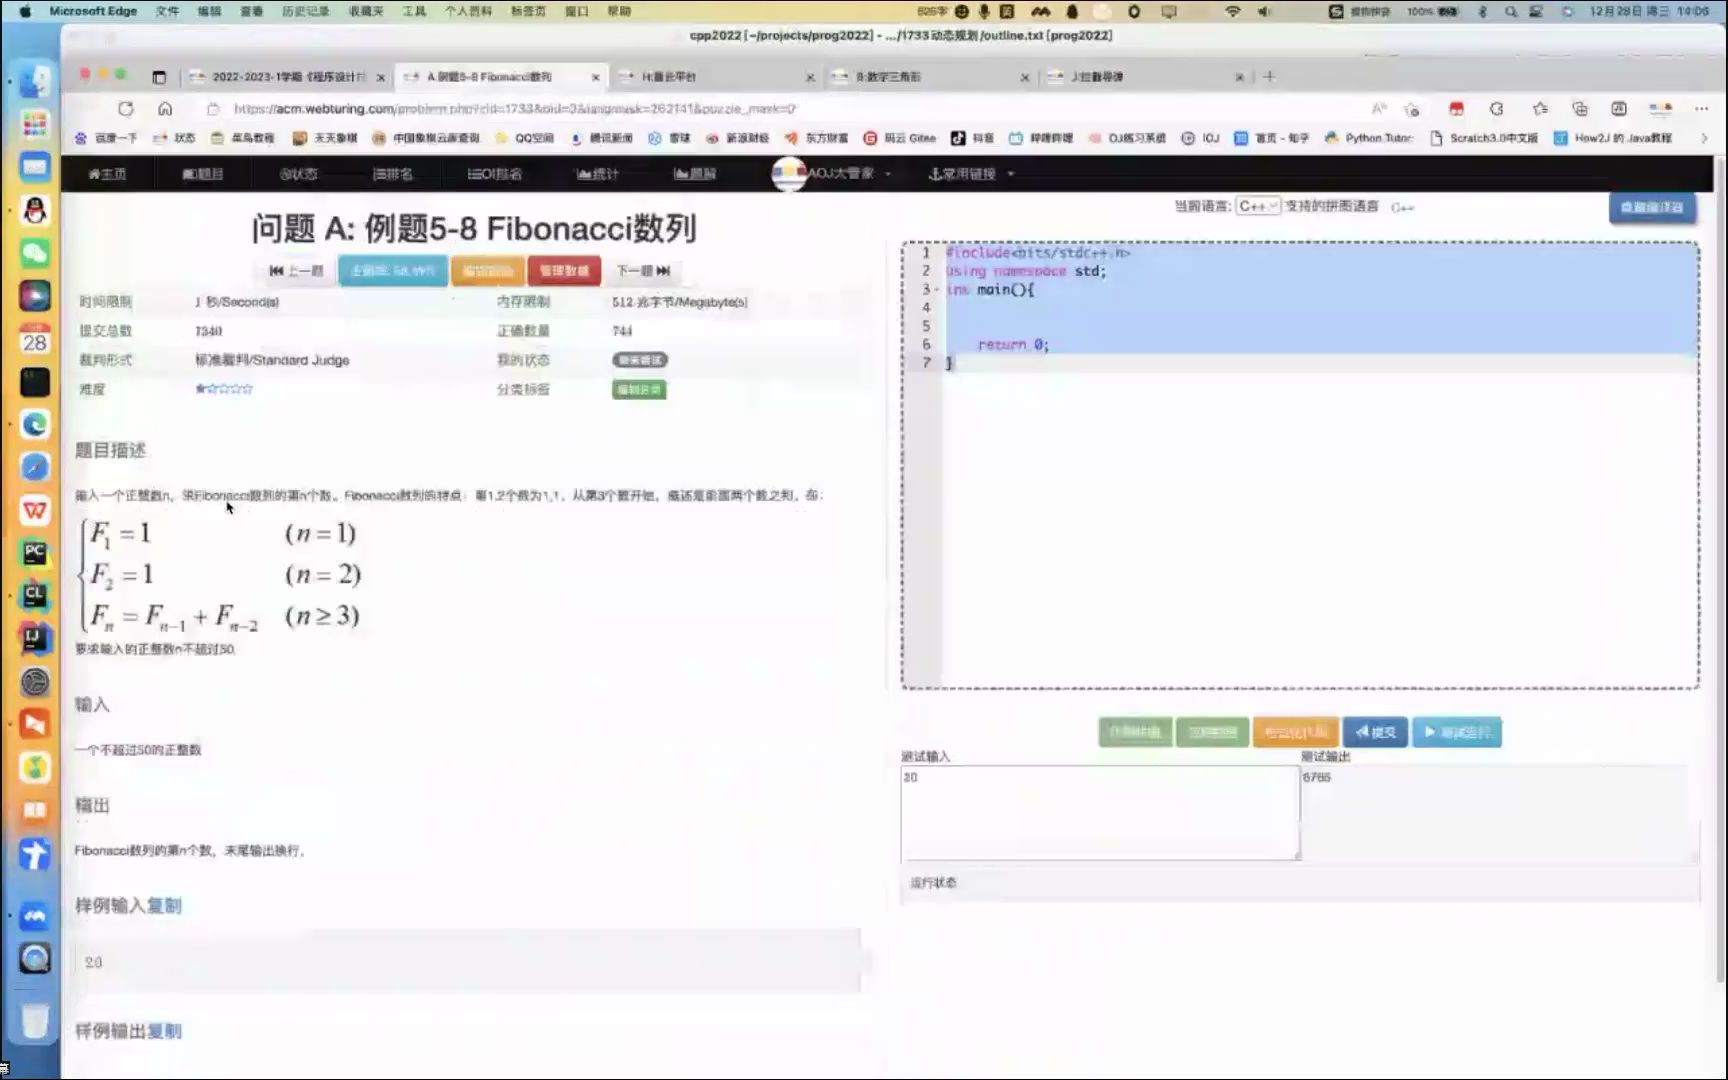Click the second green button below editor
The image size is (1728, 1080).
tap(1212, 732)
